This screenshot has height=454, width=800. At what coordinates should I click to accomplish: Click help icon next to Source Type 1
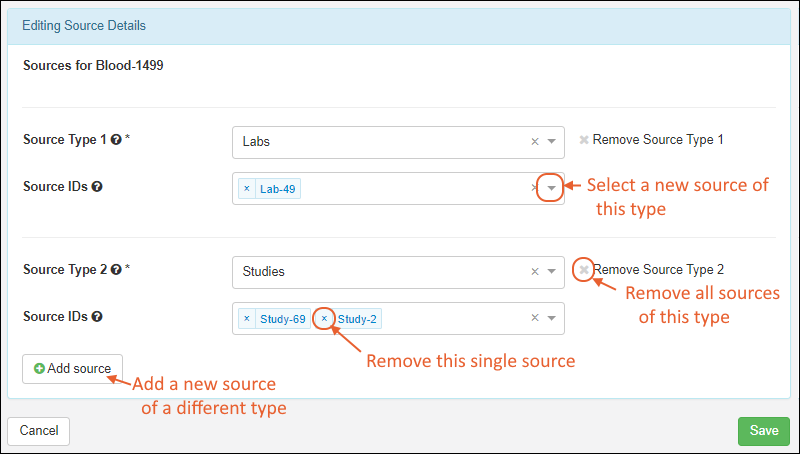coord(116,140)
